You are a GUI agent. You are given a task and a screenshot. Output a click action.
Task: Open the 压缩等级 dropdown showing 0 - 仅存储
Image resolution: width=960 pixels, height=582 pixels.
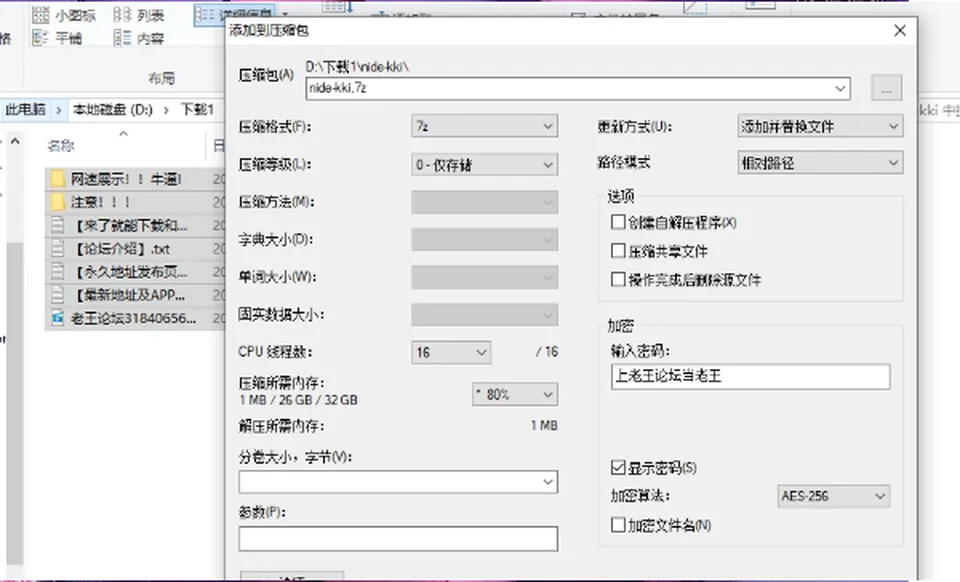484,165
